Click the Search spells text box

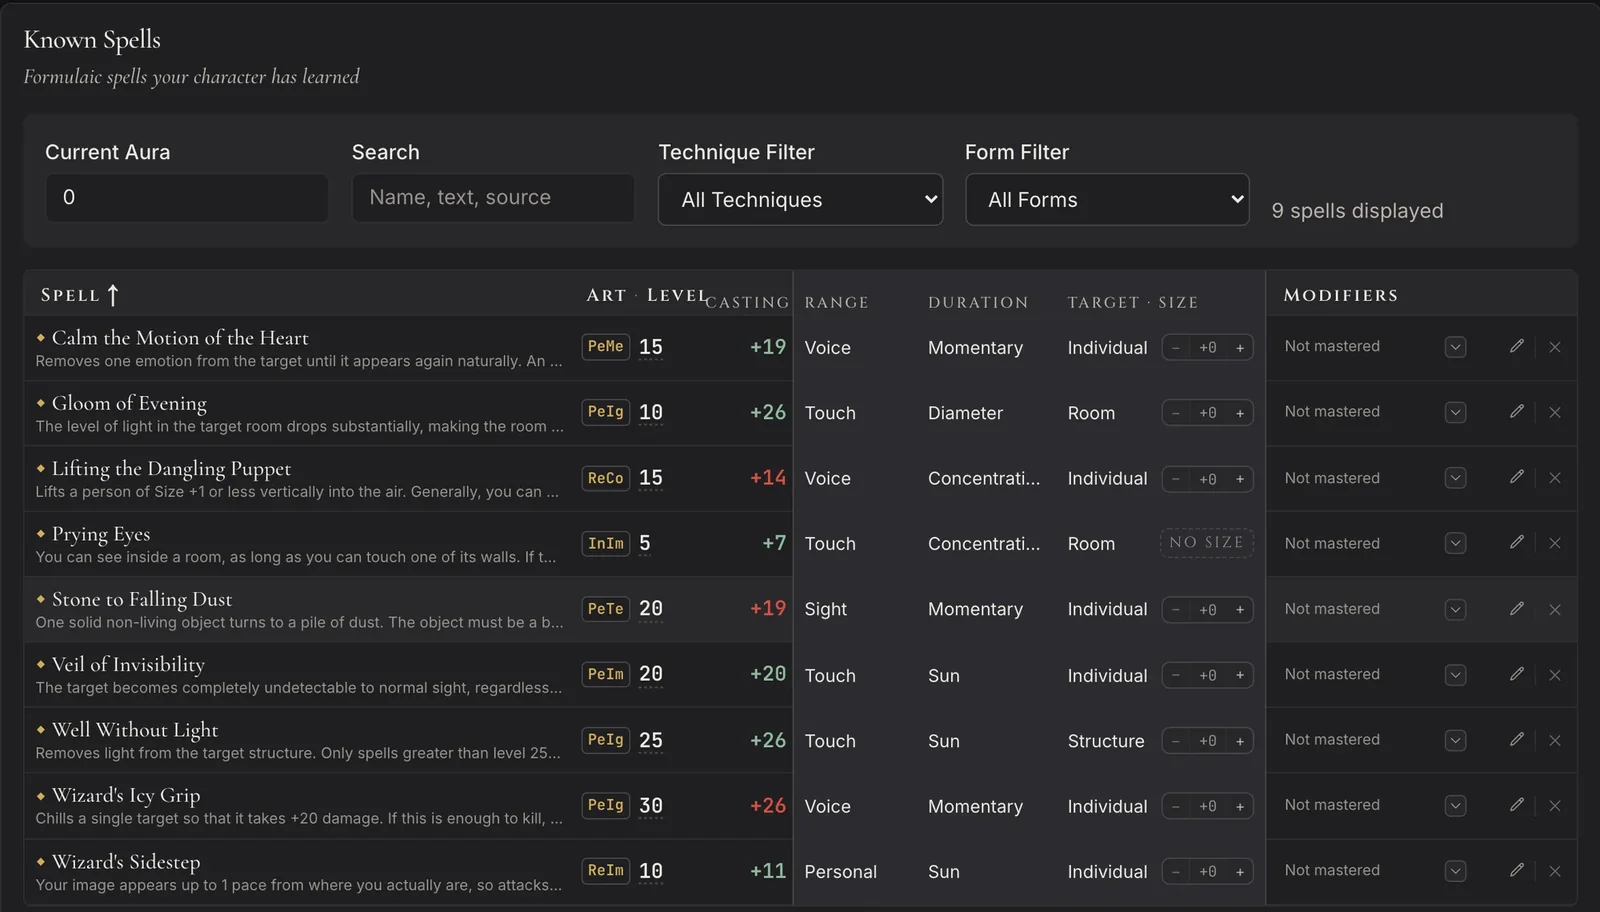[493, 198]
